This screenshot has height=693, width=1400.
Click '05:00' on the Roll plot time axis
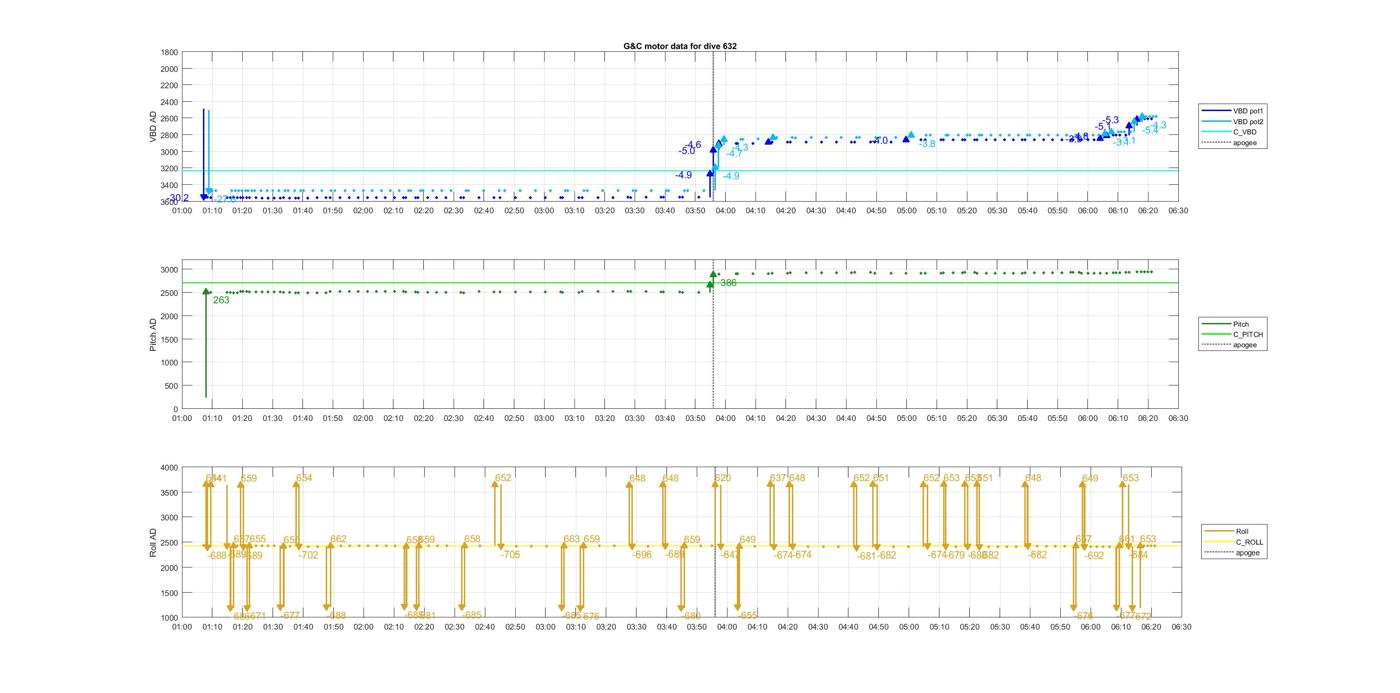908,627
